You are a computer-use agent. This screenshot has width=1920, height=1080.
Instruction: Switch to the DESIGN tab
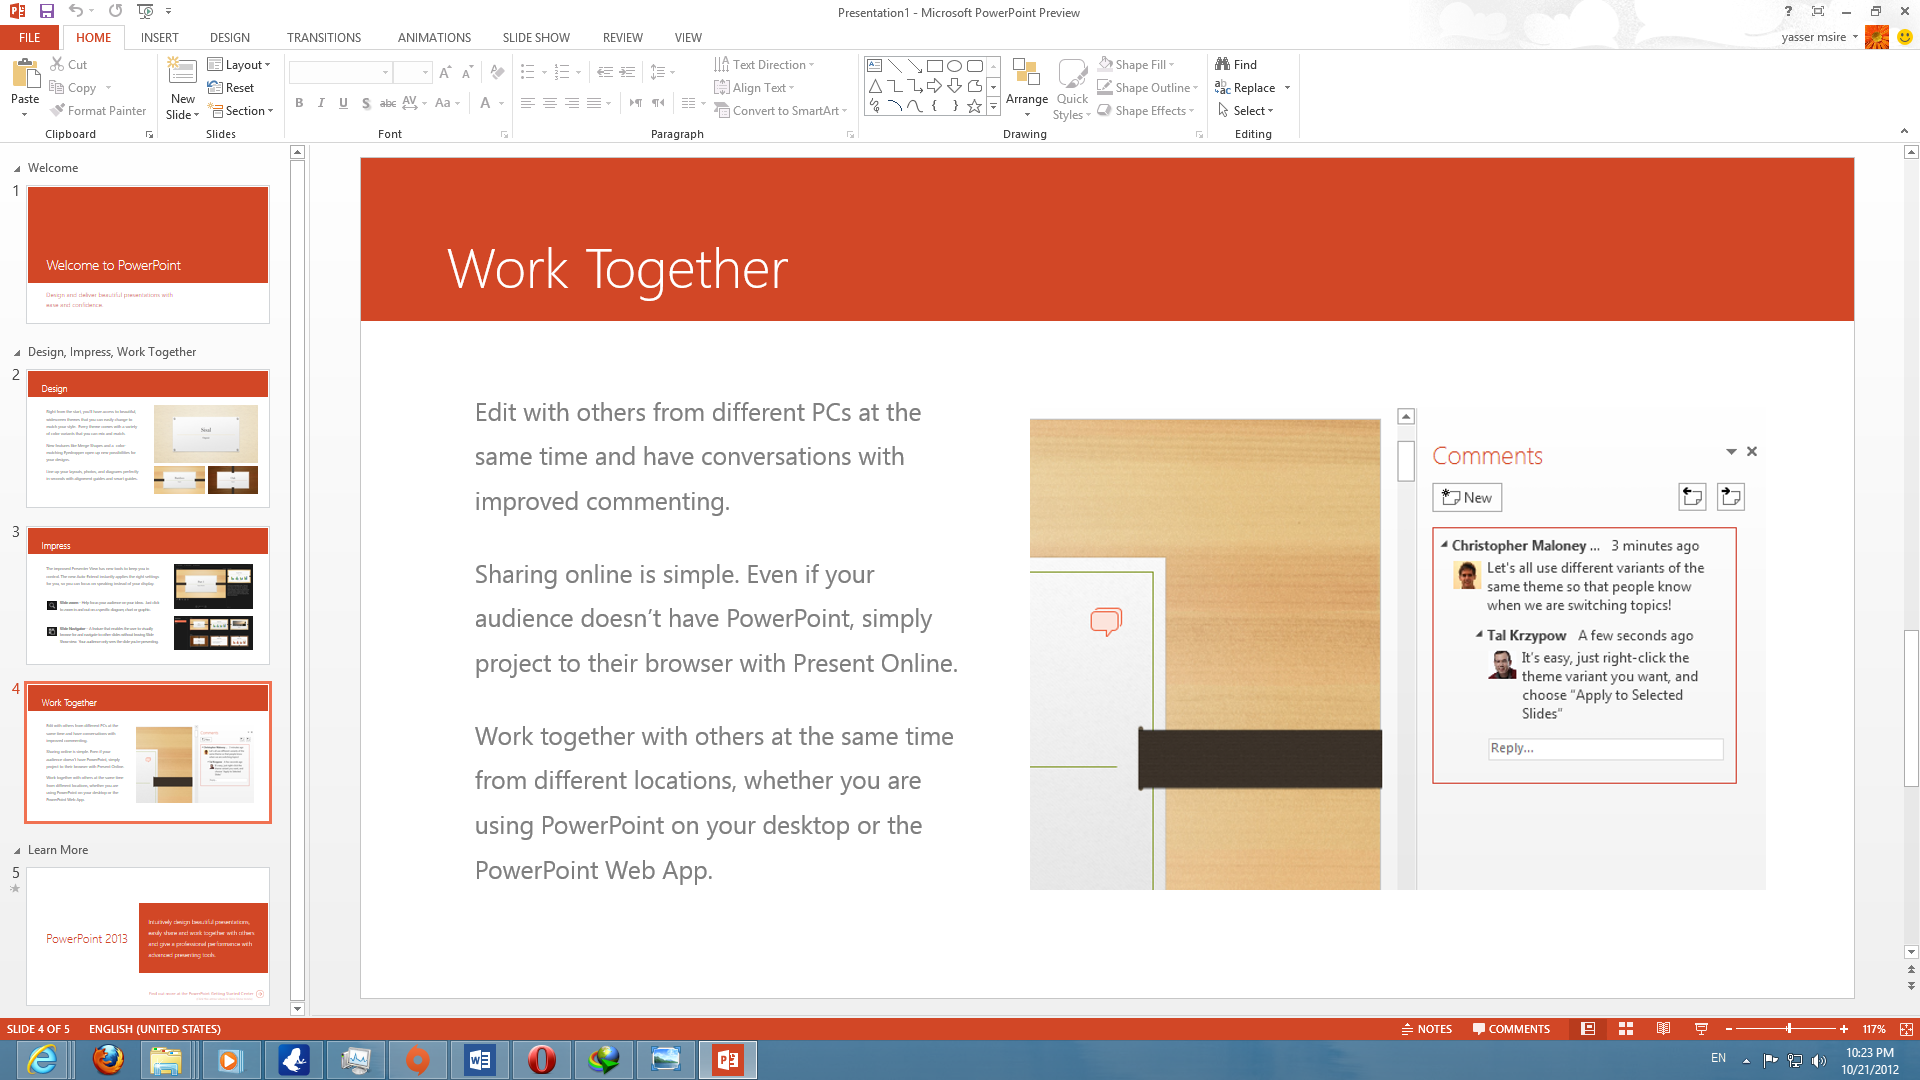coord(230,37)
